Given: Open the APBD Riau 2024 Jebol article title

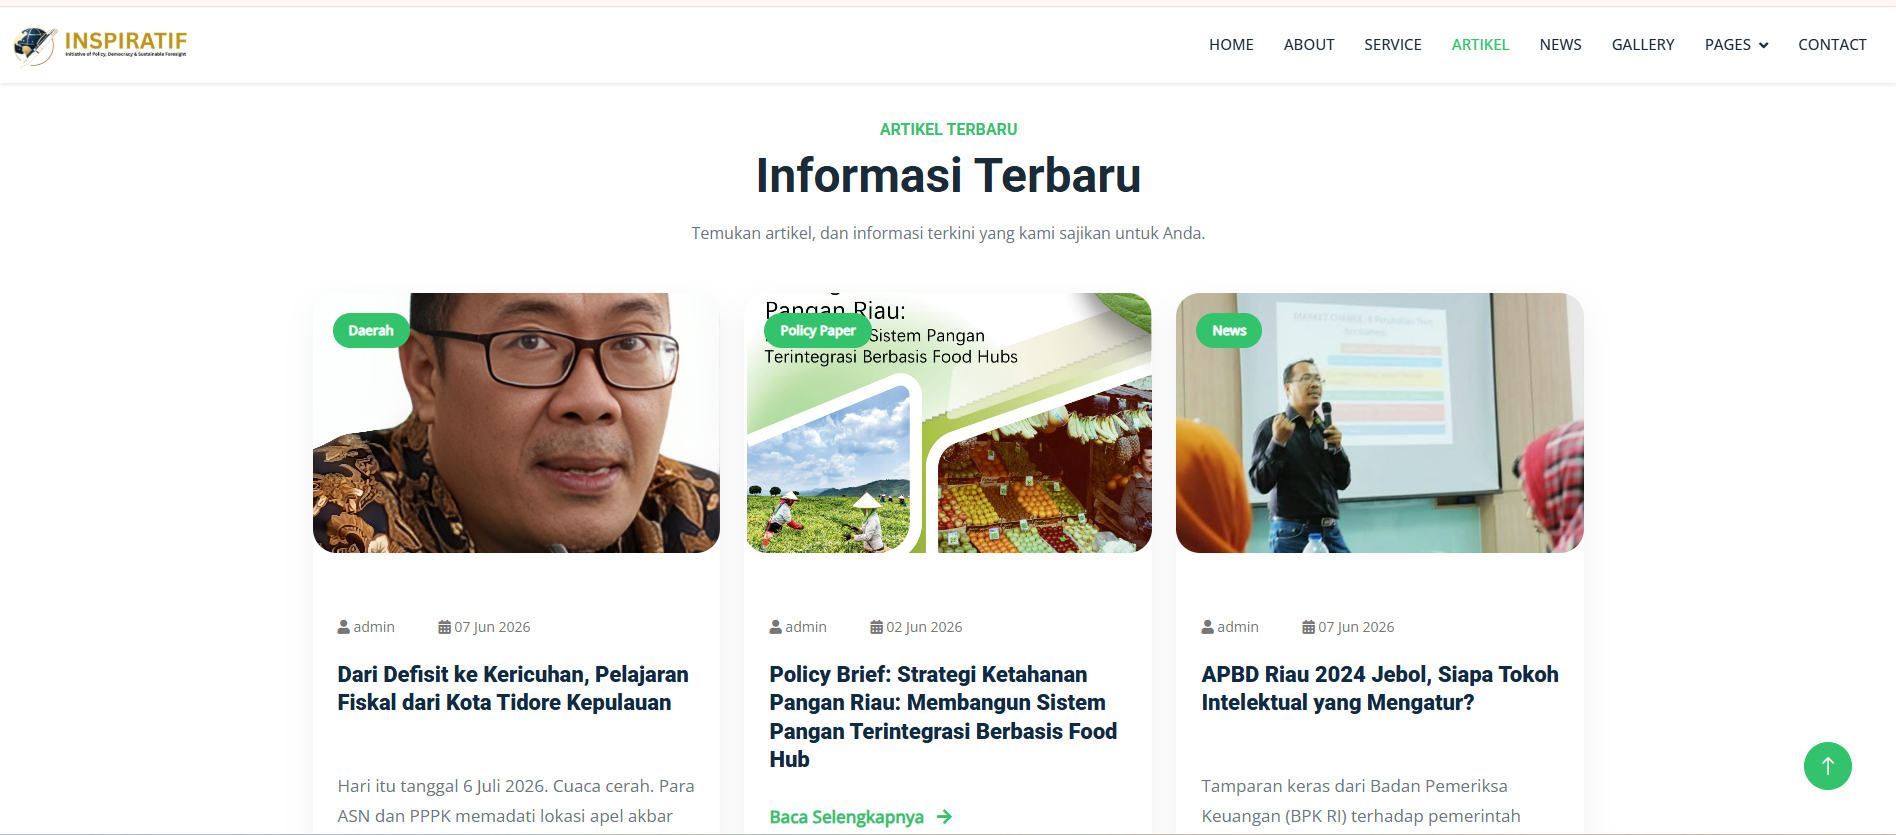Looking at the screenshot, I should pyautogui.click(x=1380, y=688).
